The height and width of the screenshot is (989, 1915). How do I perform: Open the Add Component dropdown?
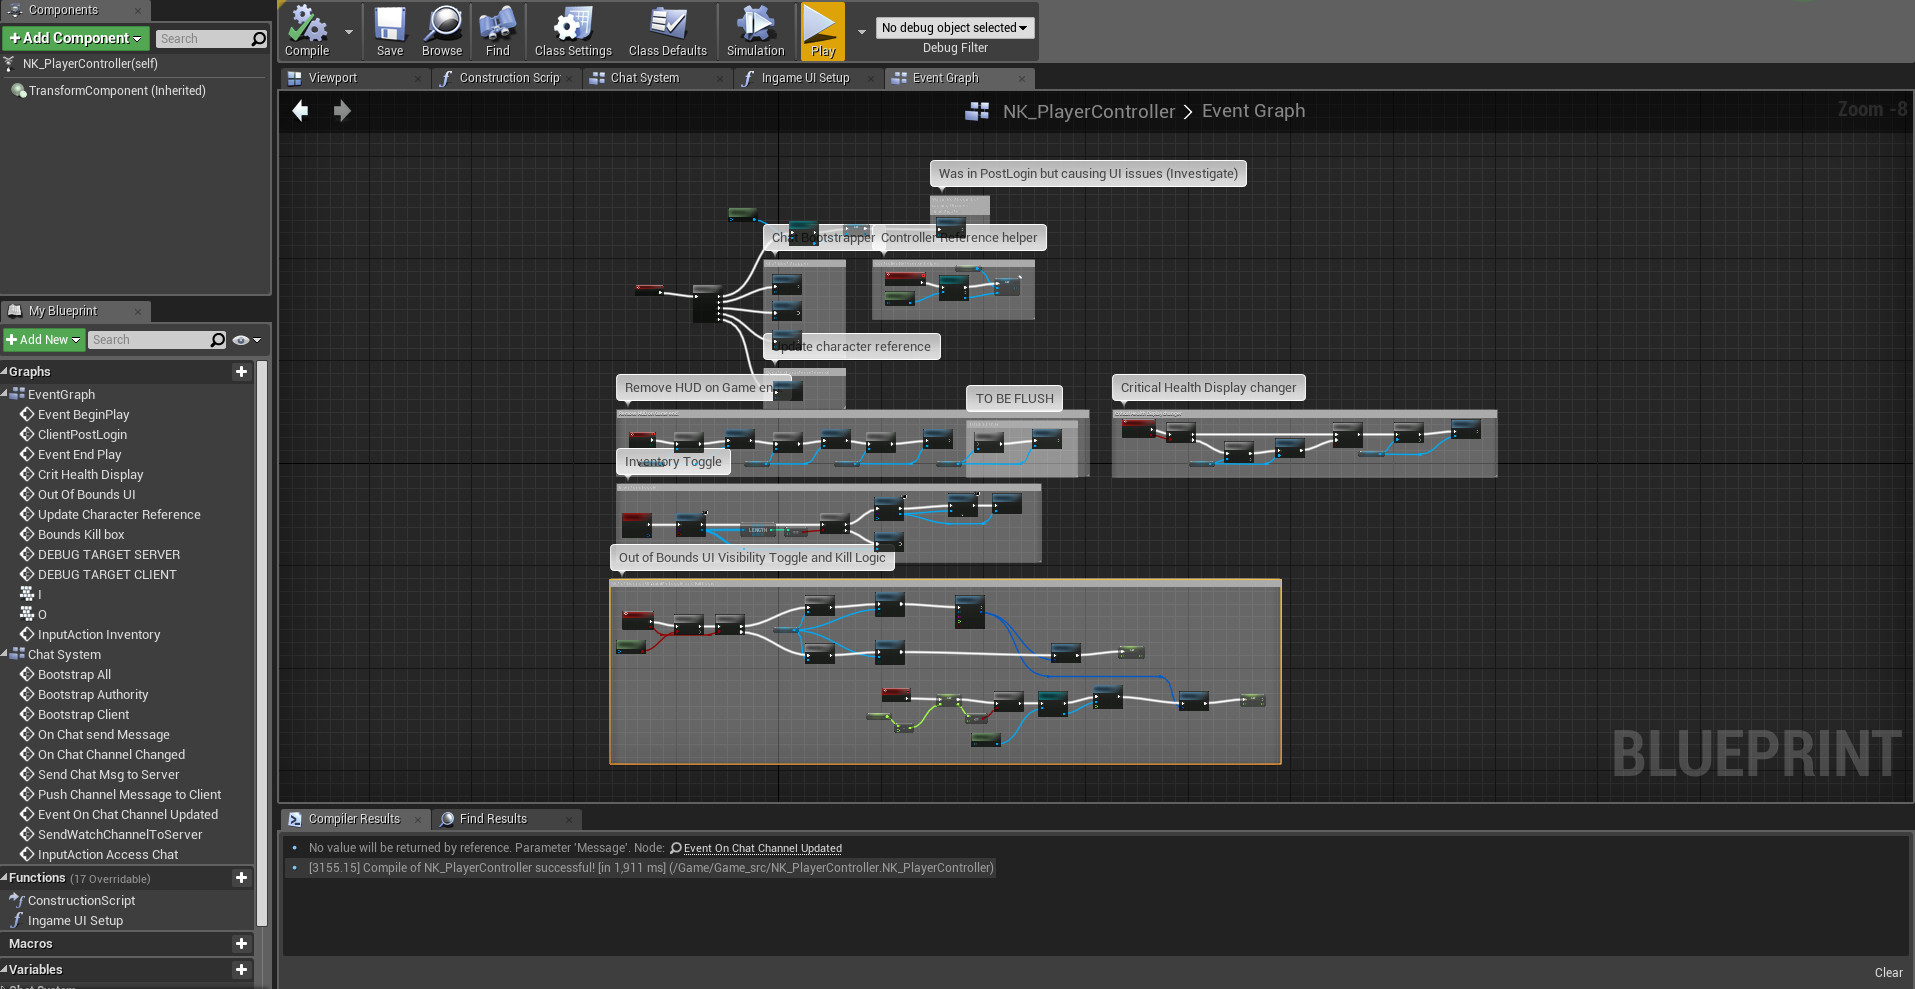click(x=76, y=38)
